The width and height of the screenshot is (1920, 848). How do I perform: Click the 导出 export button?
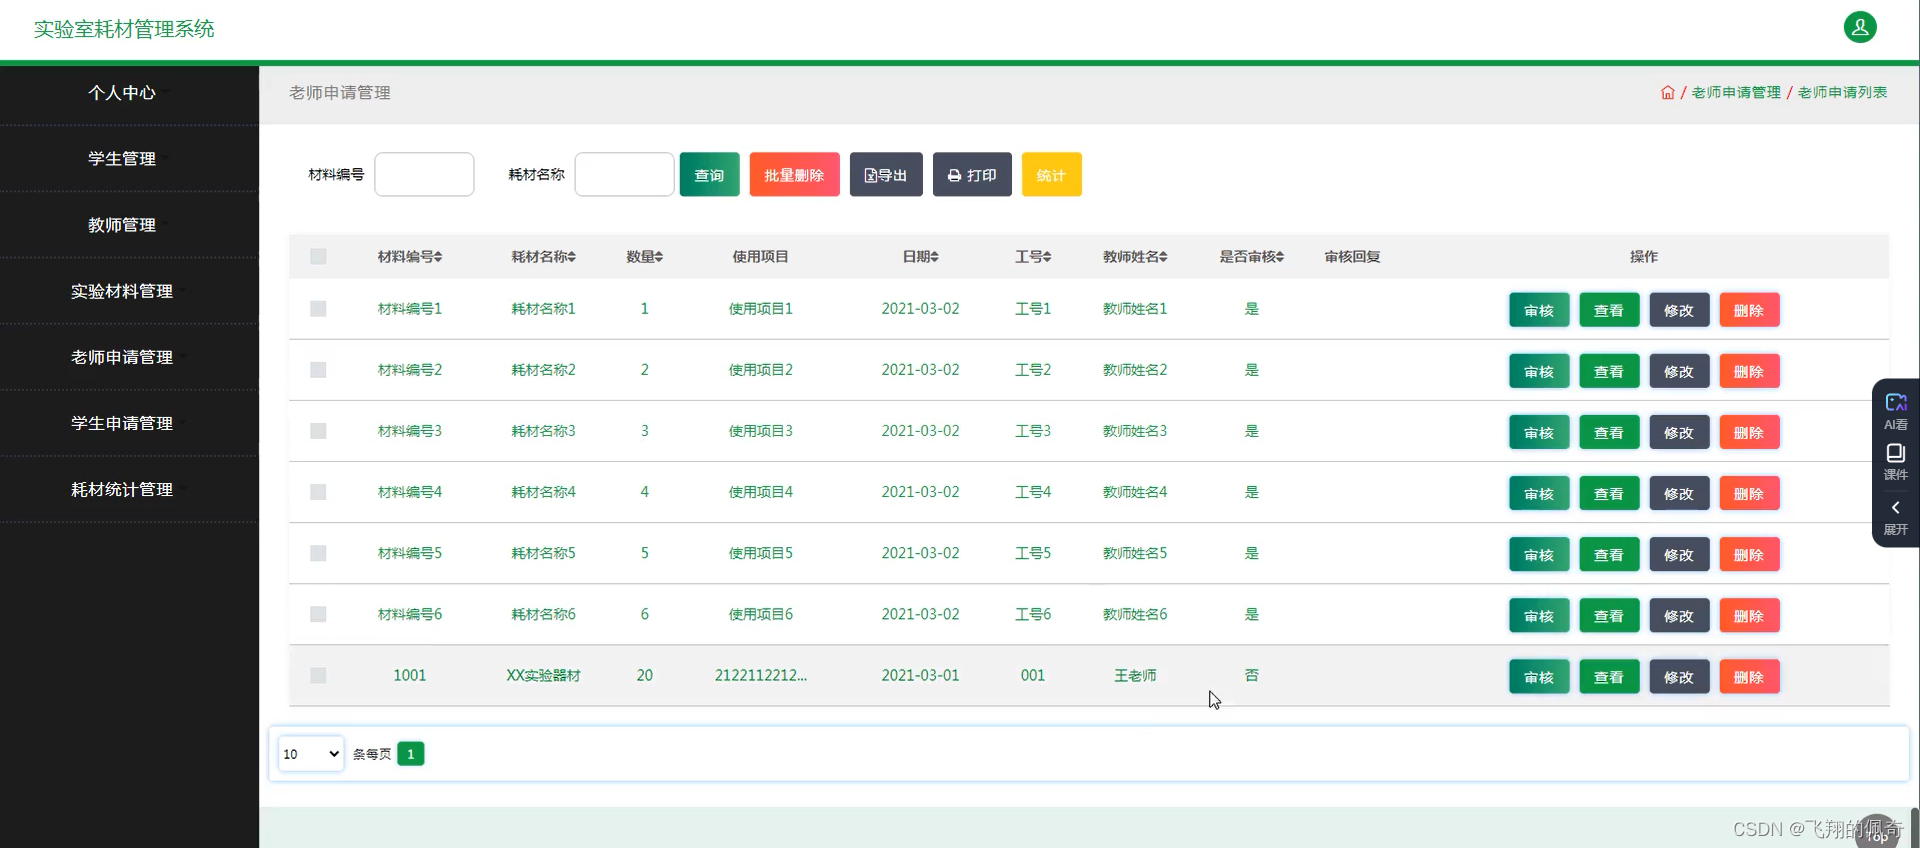tap(886, 175)
